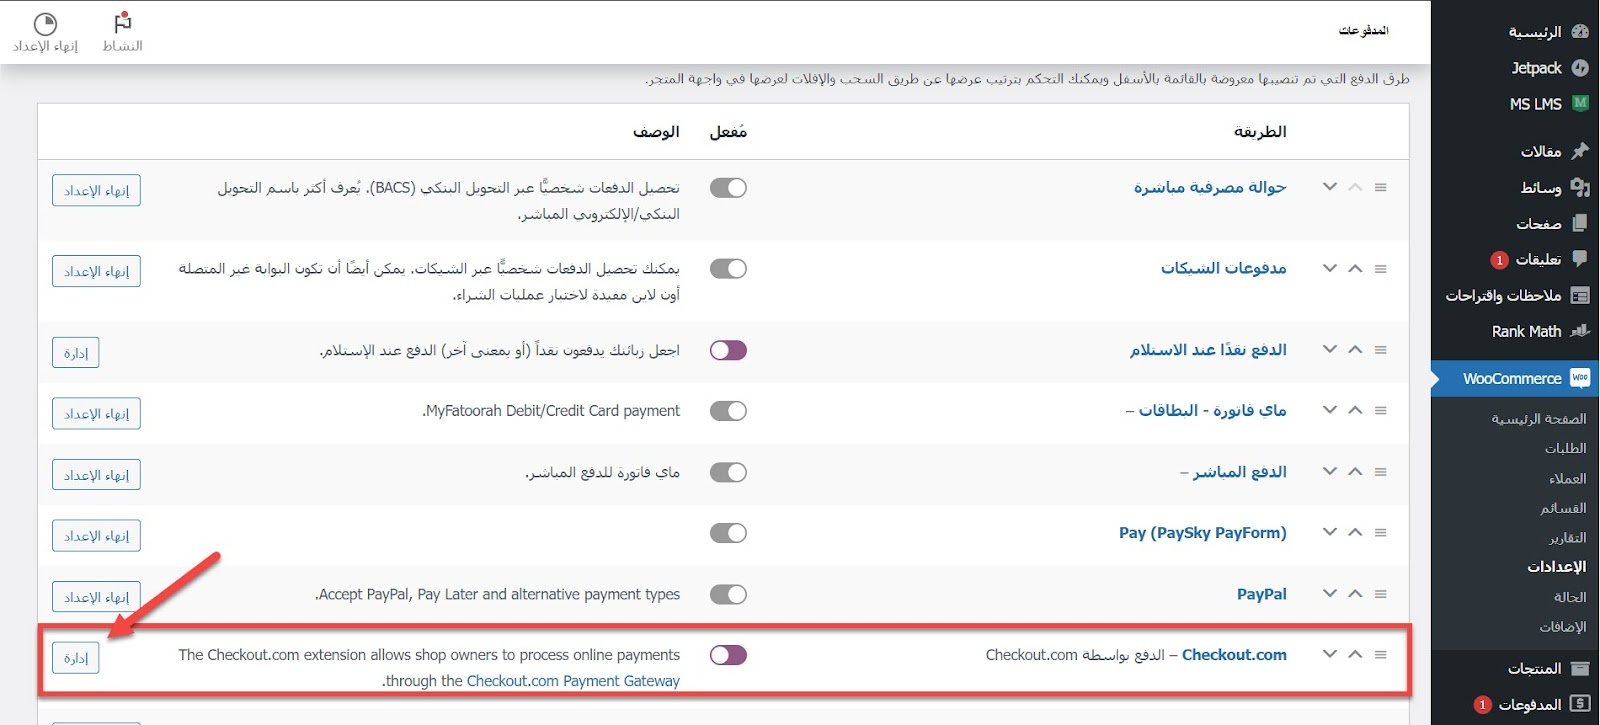This screenshot has height=725, width=1600.
Task: Move Pay (PaySky PayForm) down with chevron
Action: point(1330,533)
